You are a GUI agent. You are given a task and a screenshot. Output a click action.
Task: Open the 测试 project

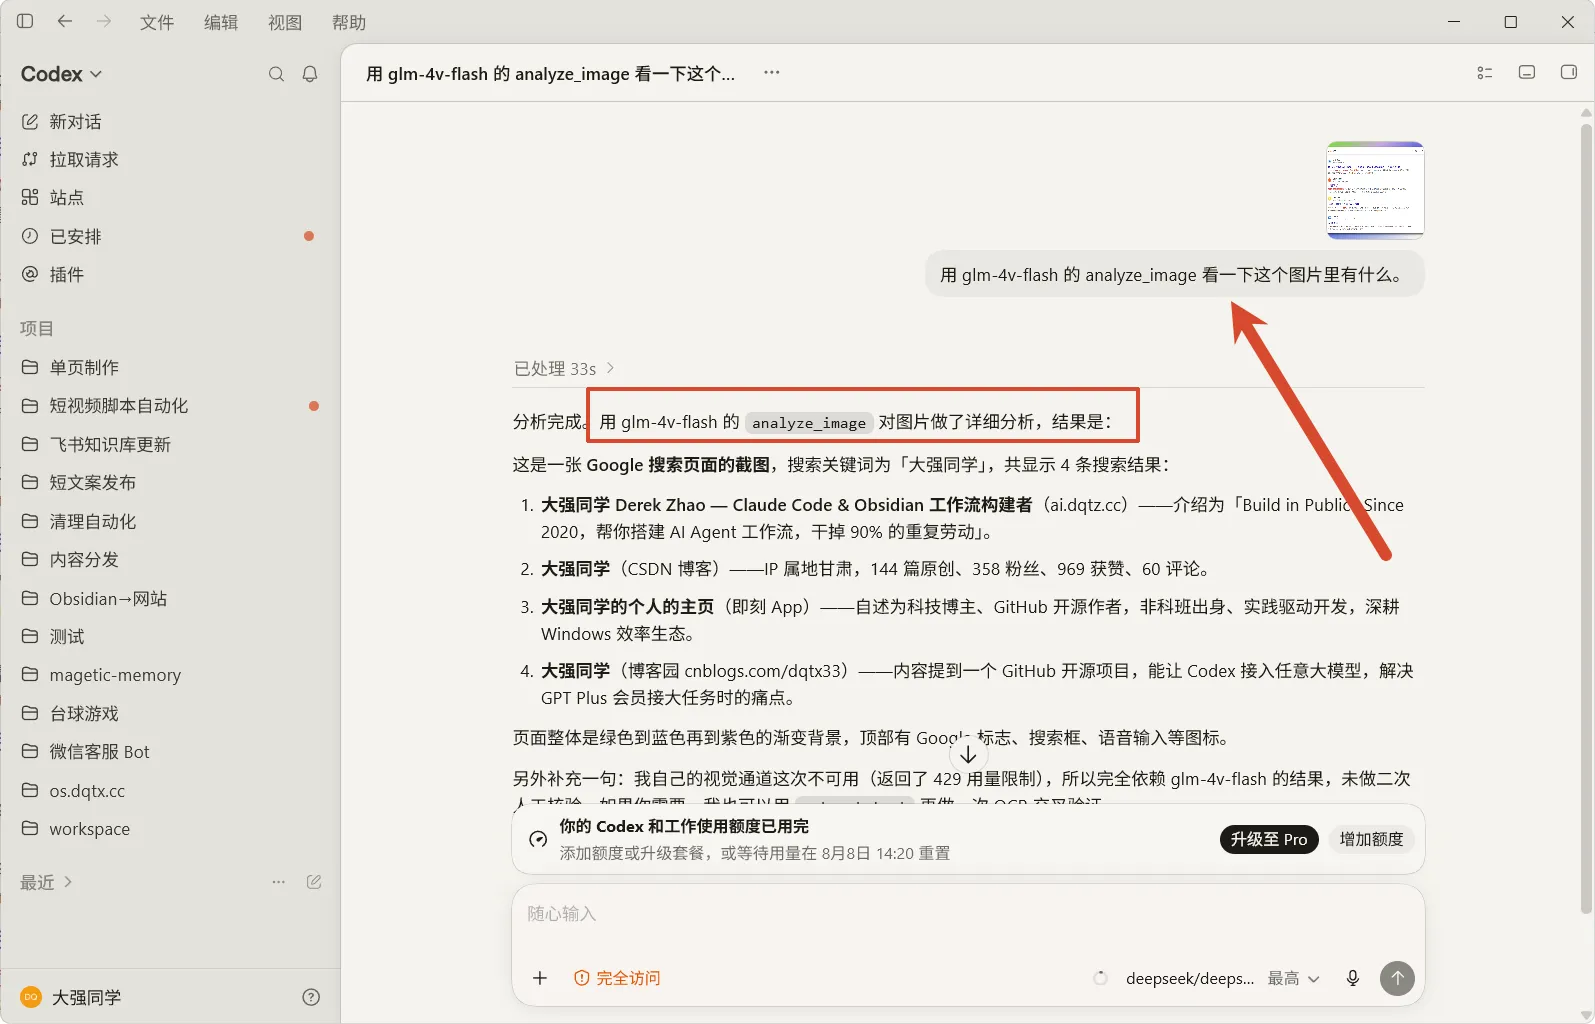pyautogui.click(x=67, y=637)
